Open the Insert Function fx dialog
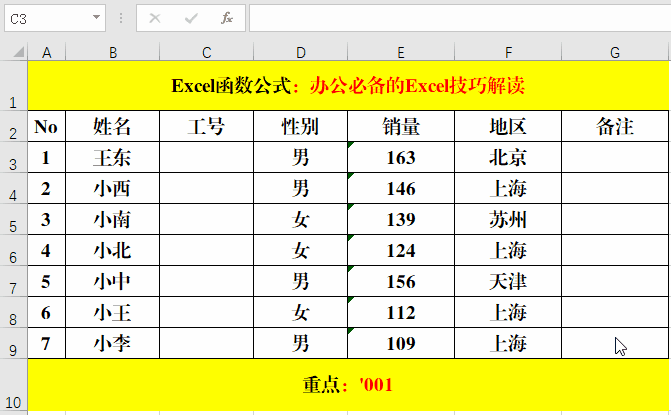Viewport: 671px width, 415px height. coord(227,18)
